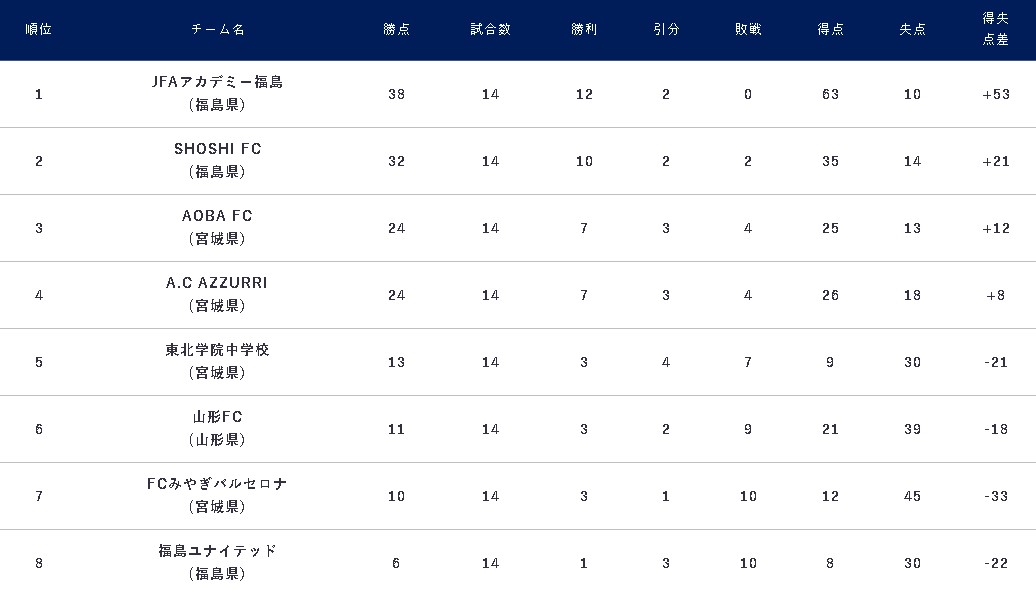
Task: Click the -33 goal difference cell
Action: click(996, 496)
